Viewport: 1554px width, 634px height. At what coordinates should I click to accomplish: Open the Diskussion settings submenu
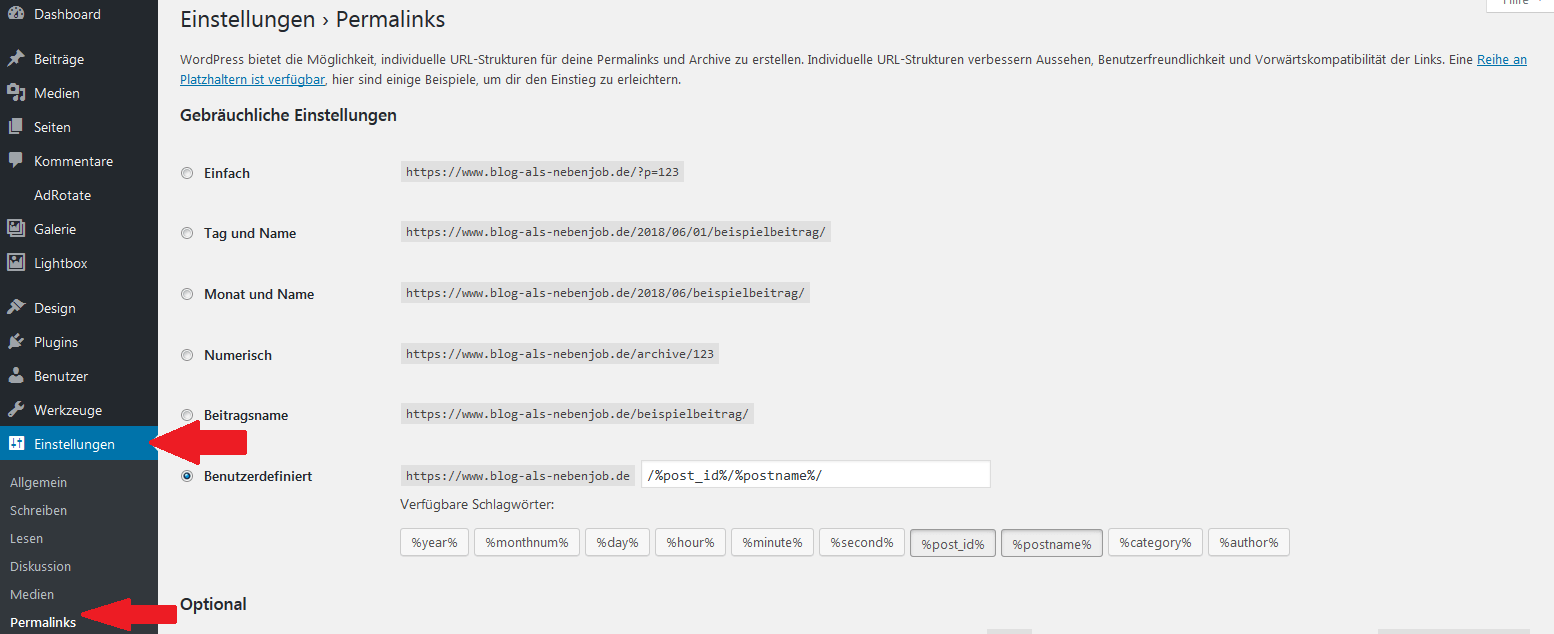[x=41, y=566]
